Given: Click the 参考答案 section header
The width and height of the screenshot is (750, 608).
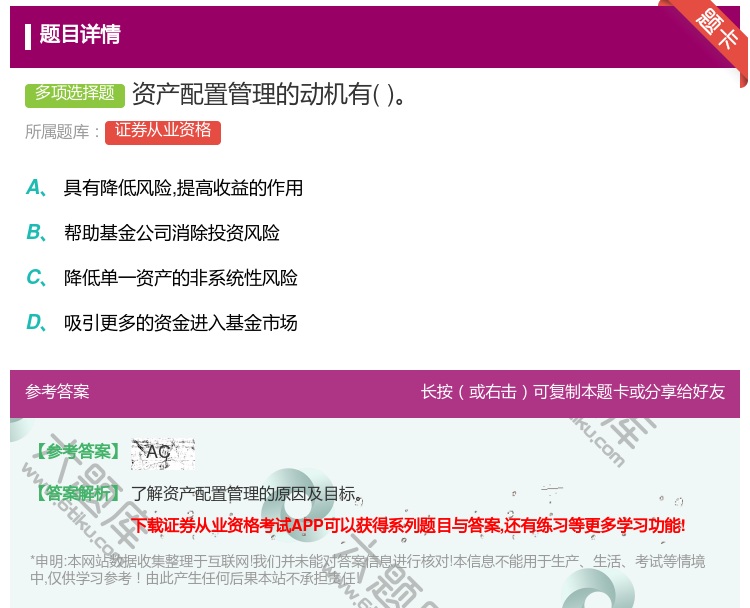Looking at the screenshot, I should pyautogui.click(x=57, y=392).
